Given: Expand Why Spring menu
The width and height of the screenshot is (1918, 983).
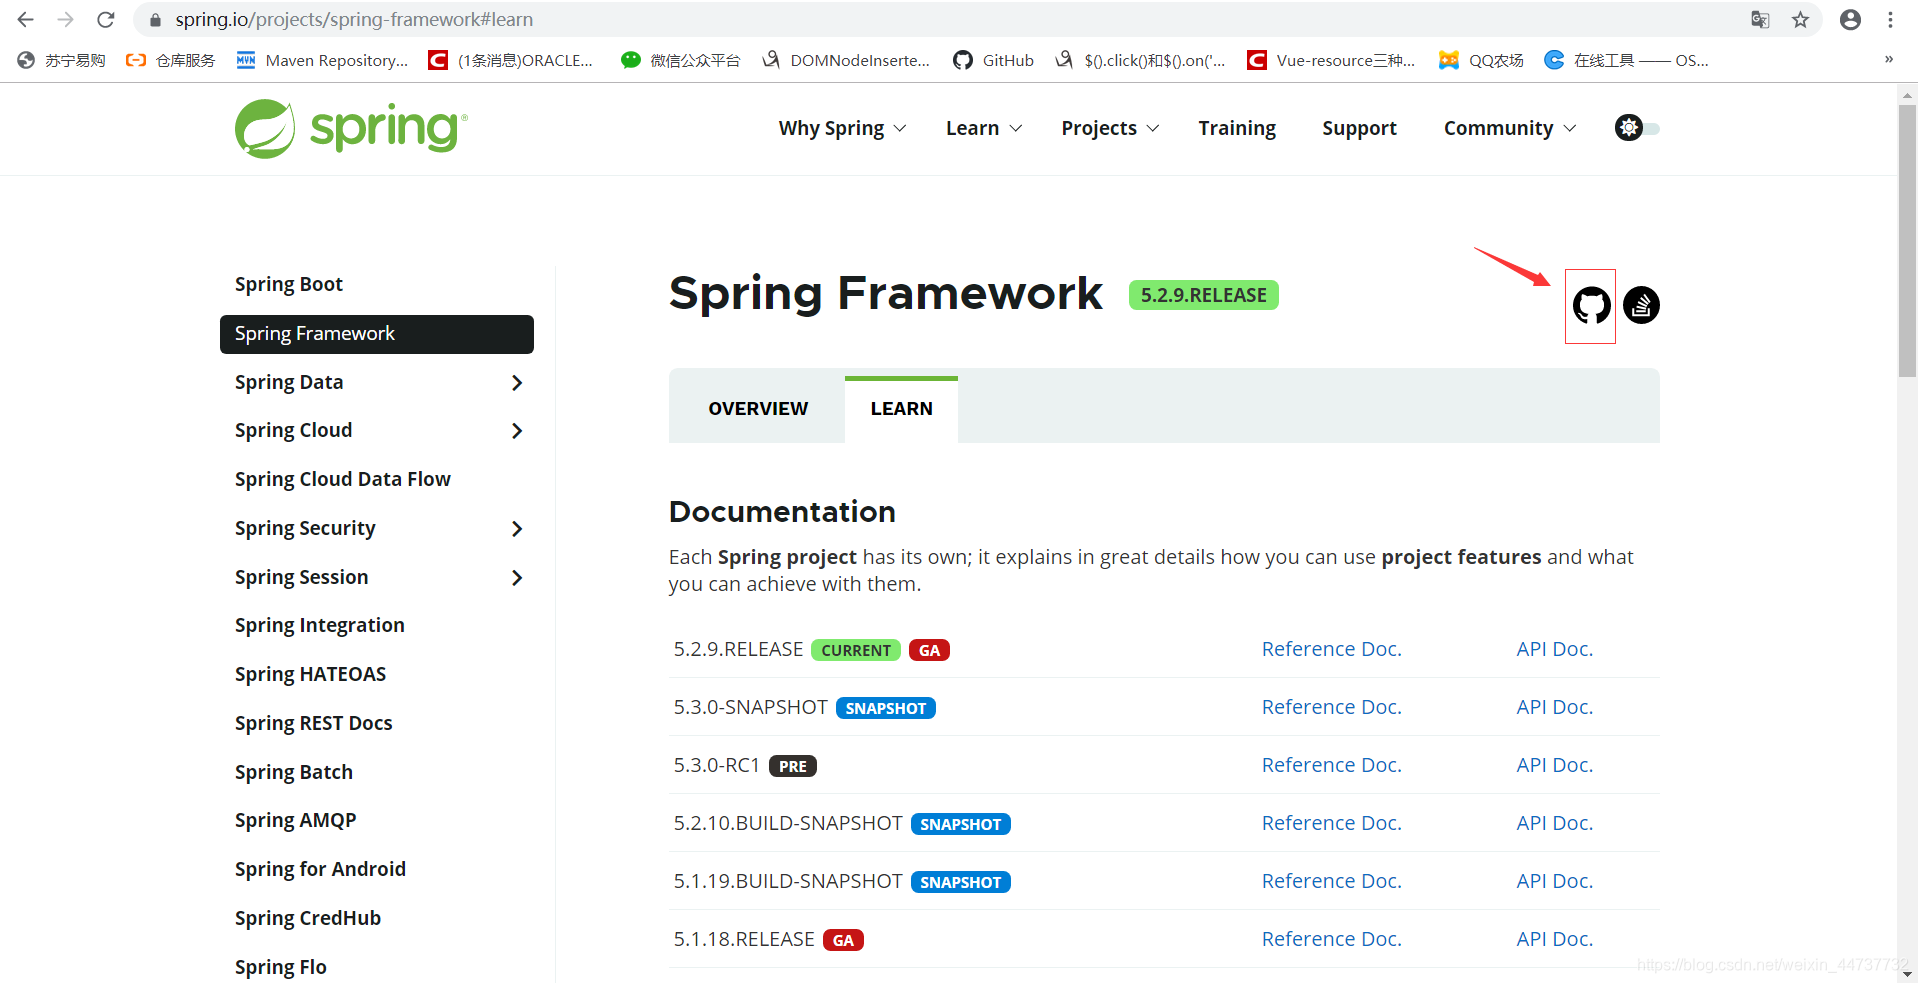Looking at the screenshot, I should 842,128.
